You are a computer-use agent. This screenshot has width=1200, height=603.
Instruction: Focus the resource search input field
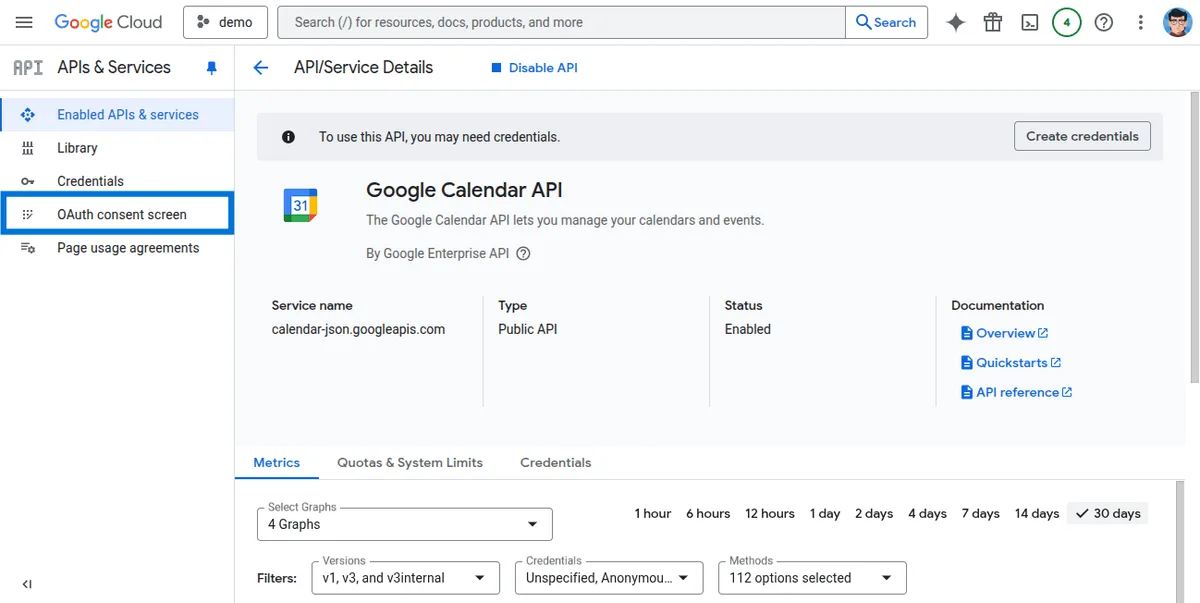point(561,22)
